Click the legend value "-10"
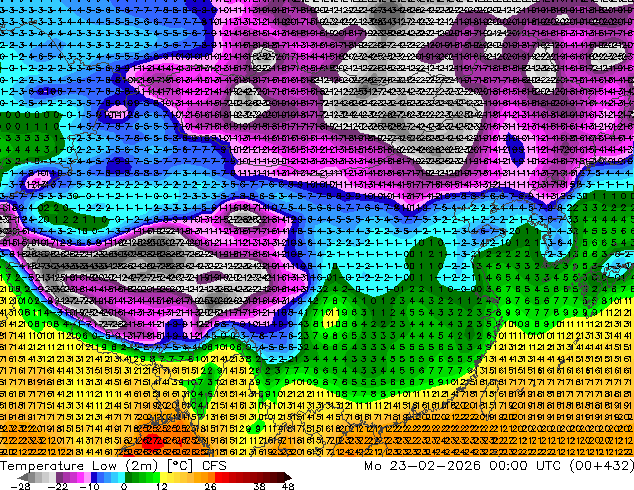The image size is (634, 490). tap(89, 486)
